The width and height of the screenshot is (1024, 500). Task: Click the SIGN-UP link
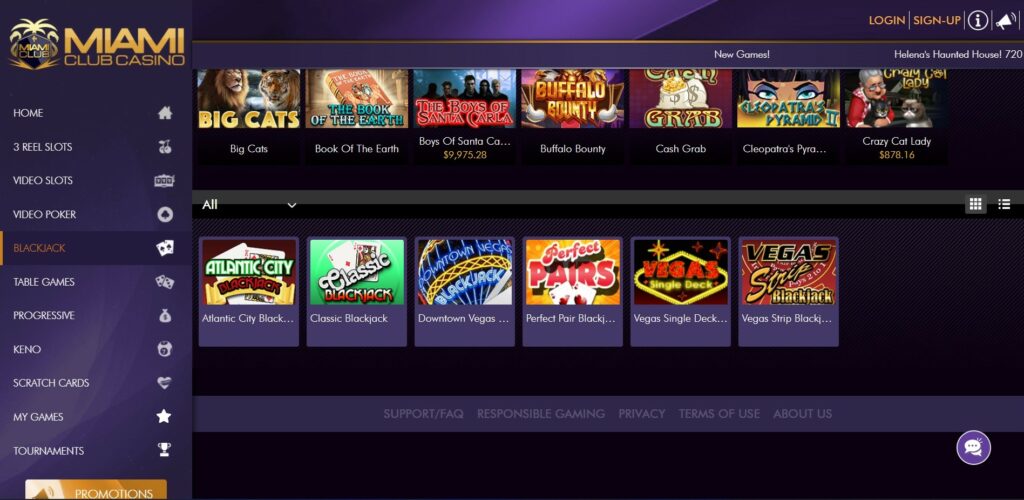(936, 21)
